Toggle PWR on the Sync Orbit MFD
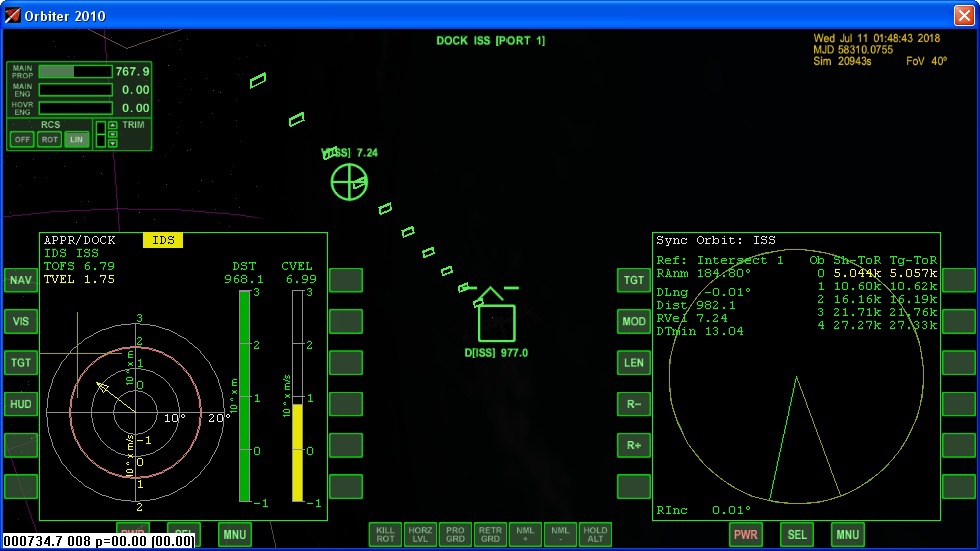 pos(746,535)
